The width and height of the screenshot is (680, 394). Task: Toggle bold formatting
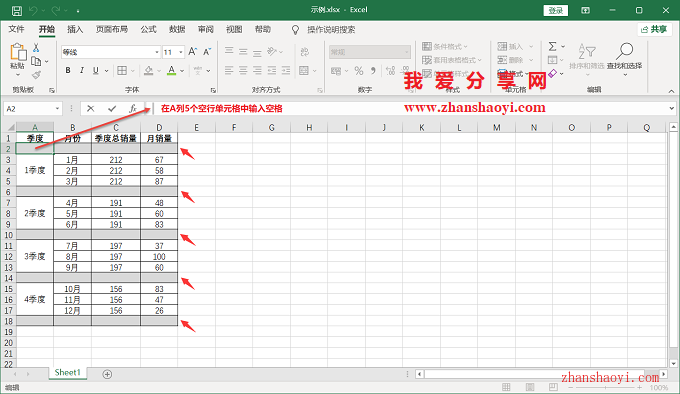coord(68,70)
